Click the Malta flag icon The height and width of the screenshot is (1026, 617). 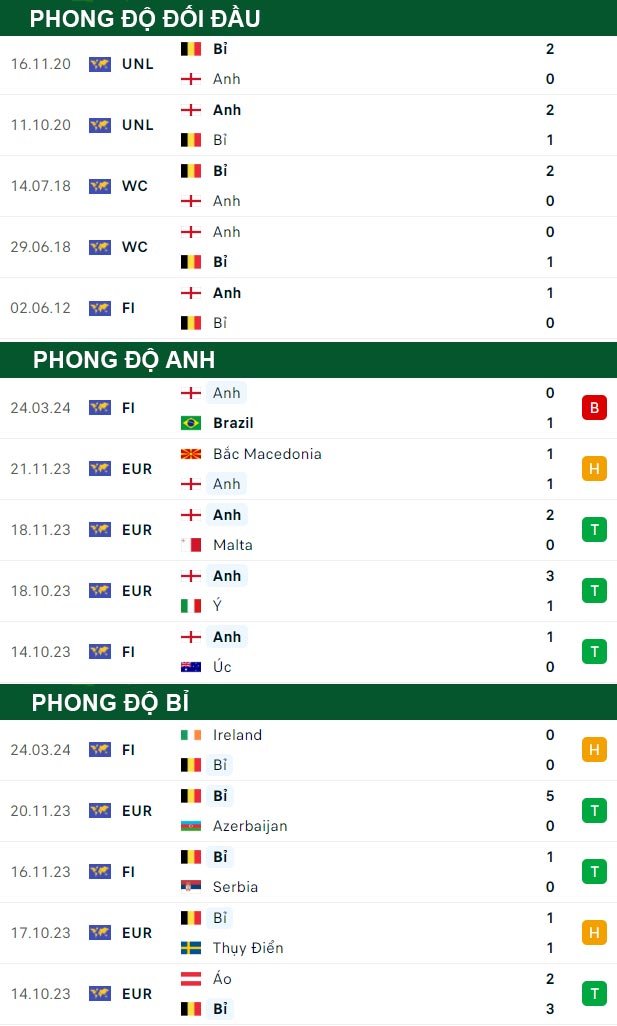191,545
